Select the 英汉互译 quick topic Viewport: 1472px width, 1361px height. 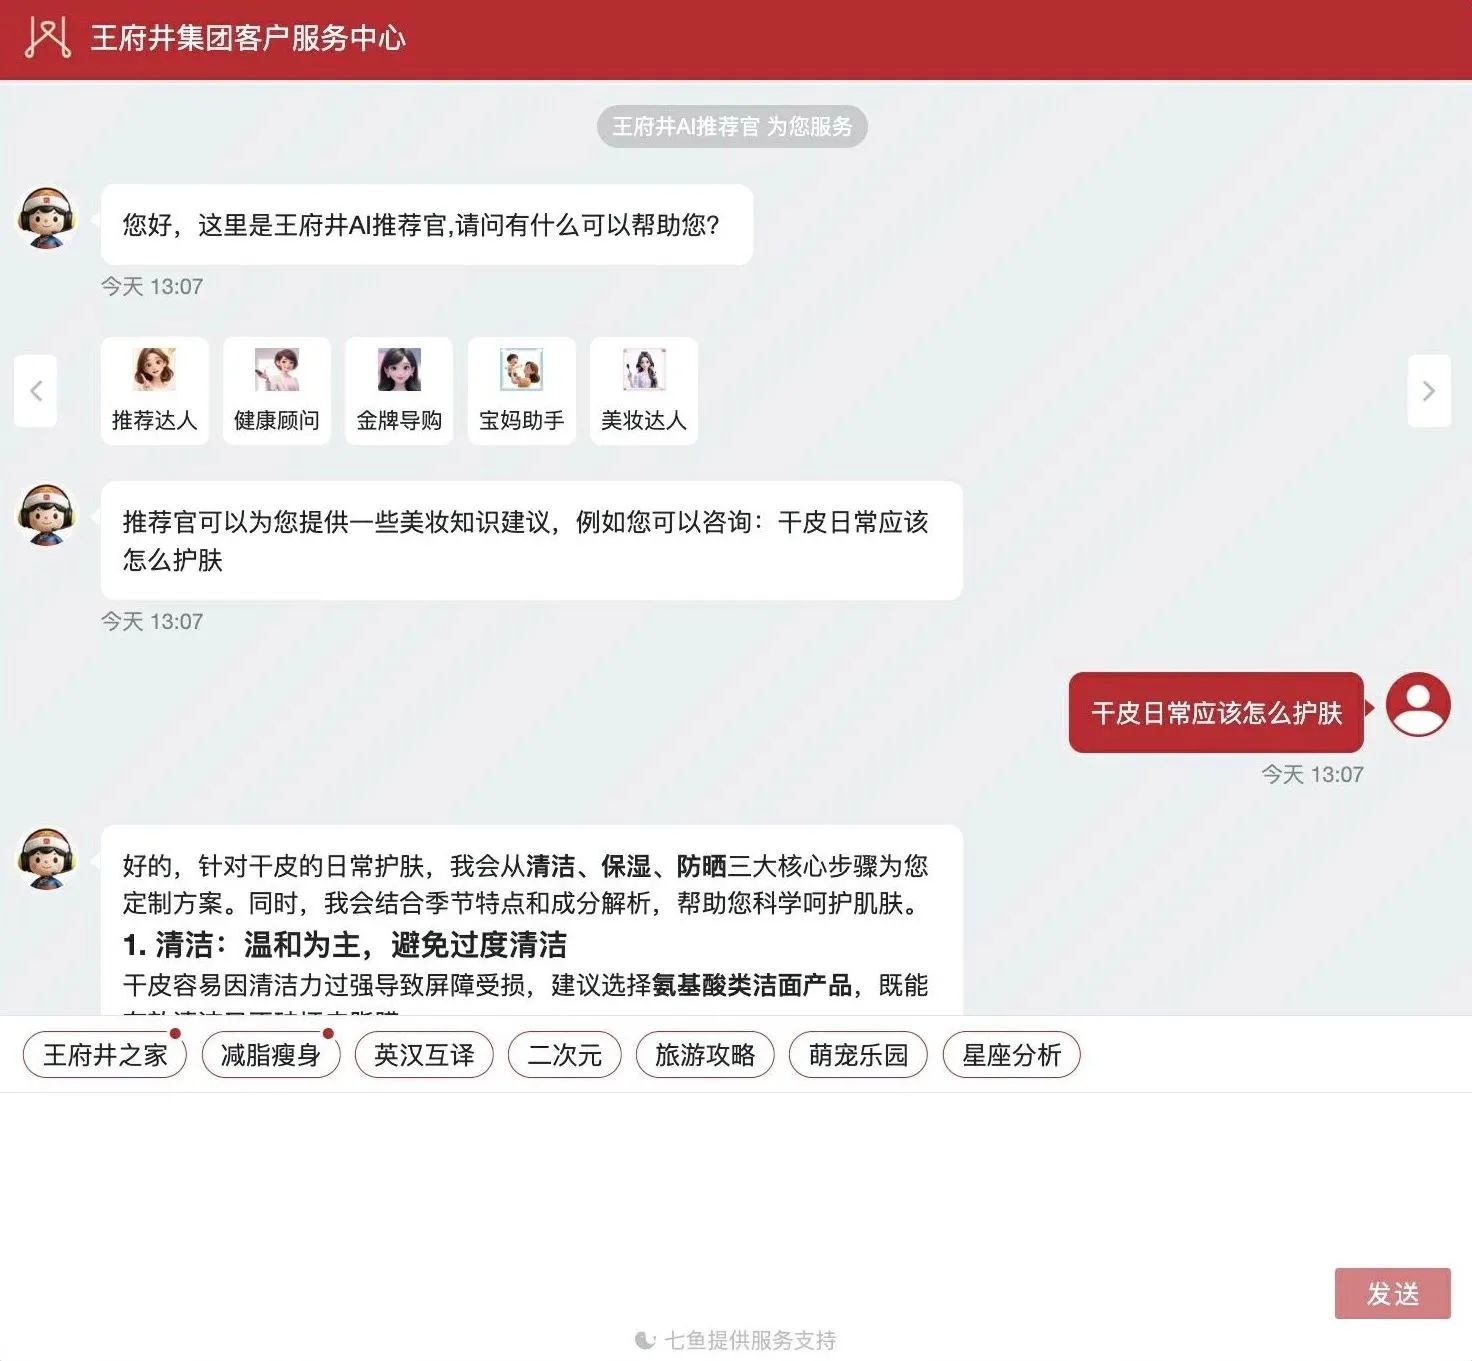point(424,1055)
